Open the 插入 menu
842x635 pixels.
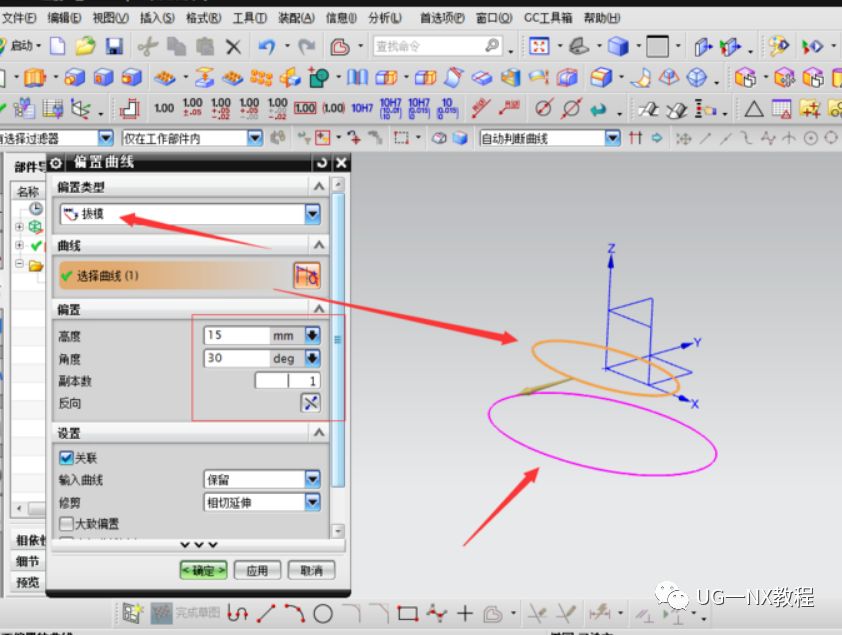click(x=157, y=18)
